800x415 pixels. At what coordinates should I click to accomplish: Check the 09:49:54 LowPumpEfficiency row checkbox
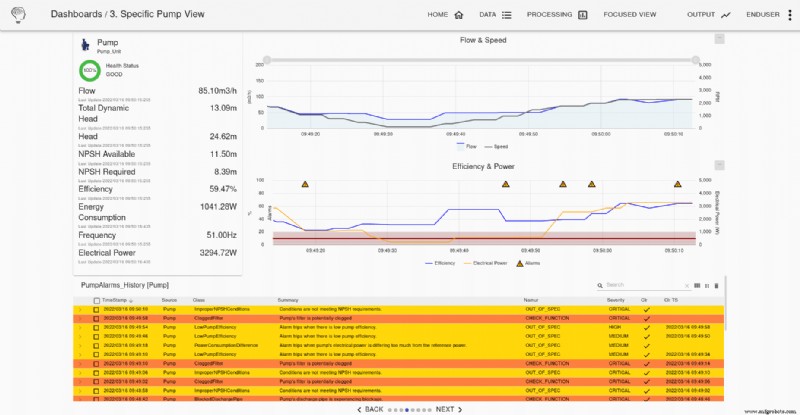tap(96, 328)
